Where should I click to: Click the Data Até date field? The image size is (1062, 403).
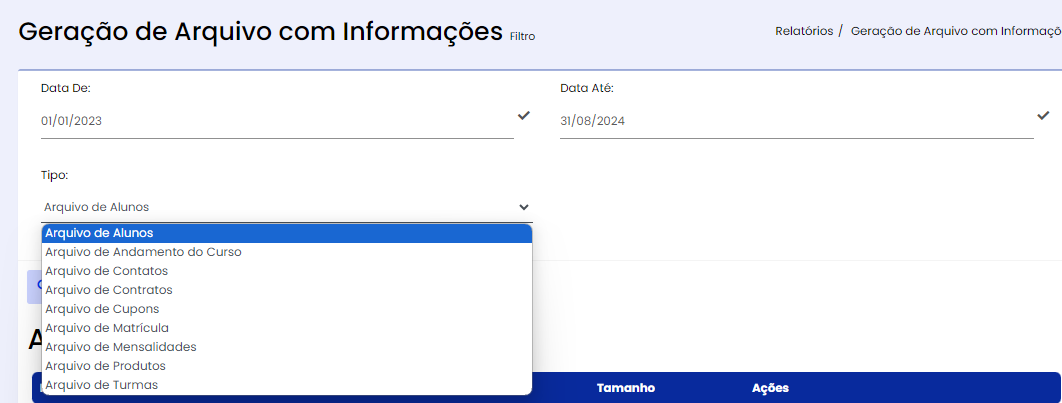[796, 121]
